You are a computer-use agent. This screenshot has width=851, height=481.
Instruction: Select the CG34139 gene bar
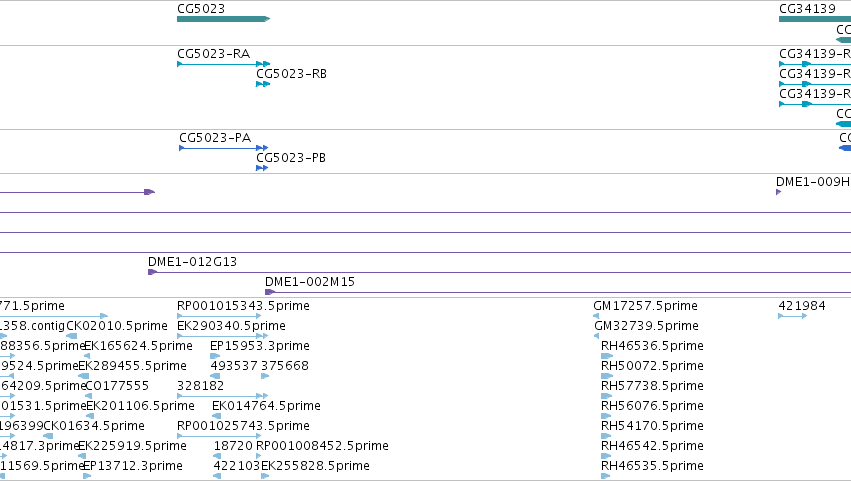[x=815, y=19]
